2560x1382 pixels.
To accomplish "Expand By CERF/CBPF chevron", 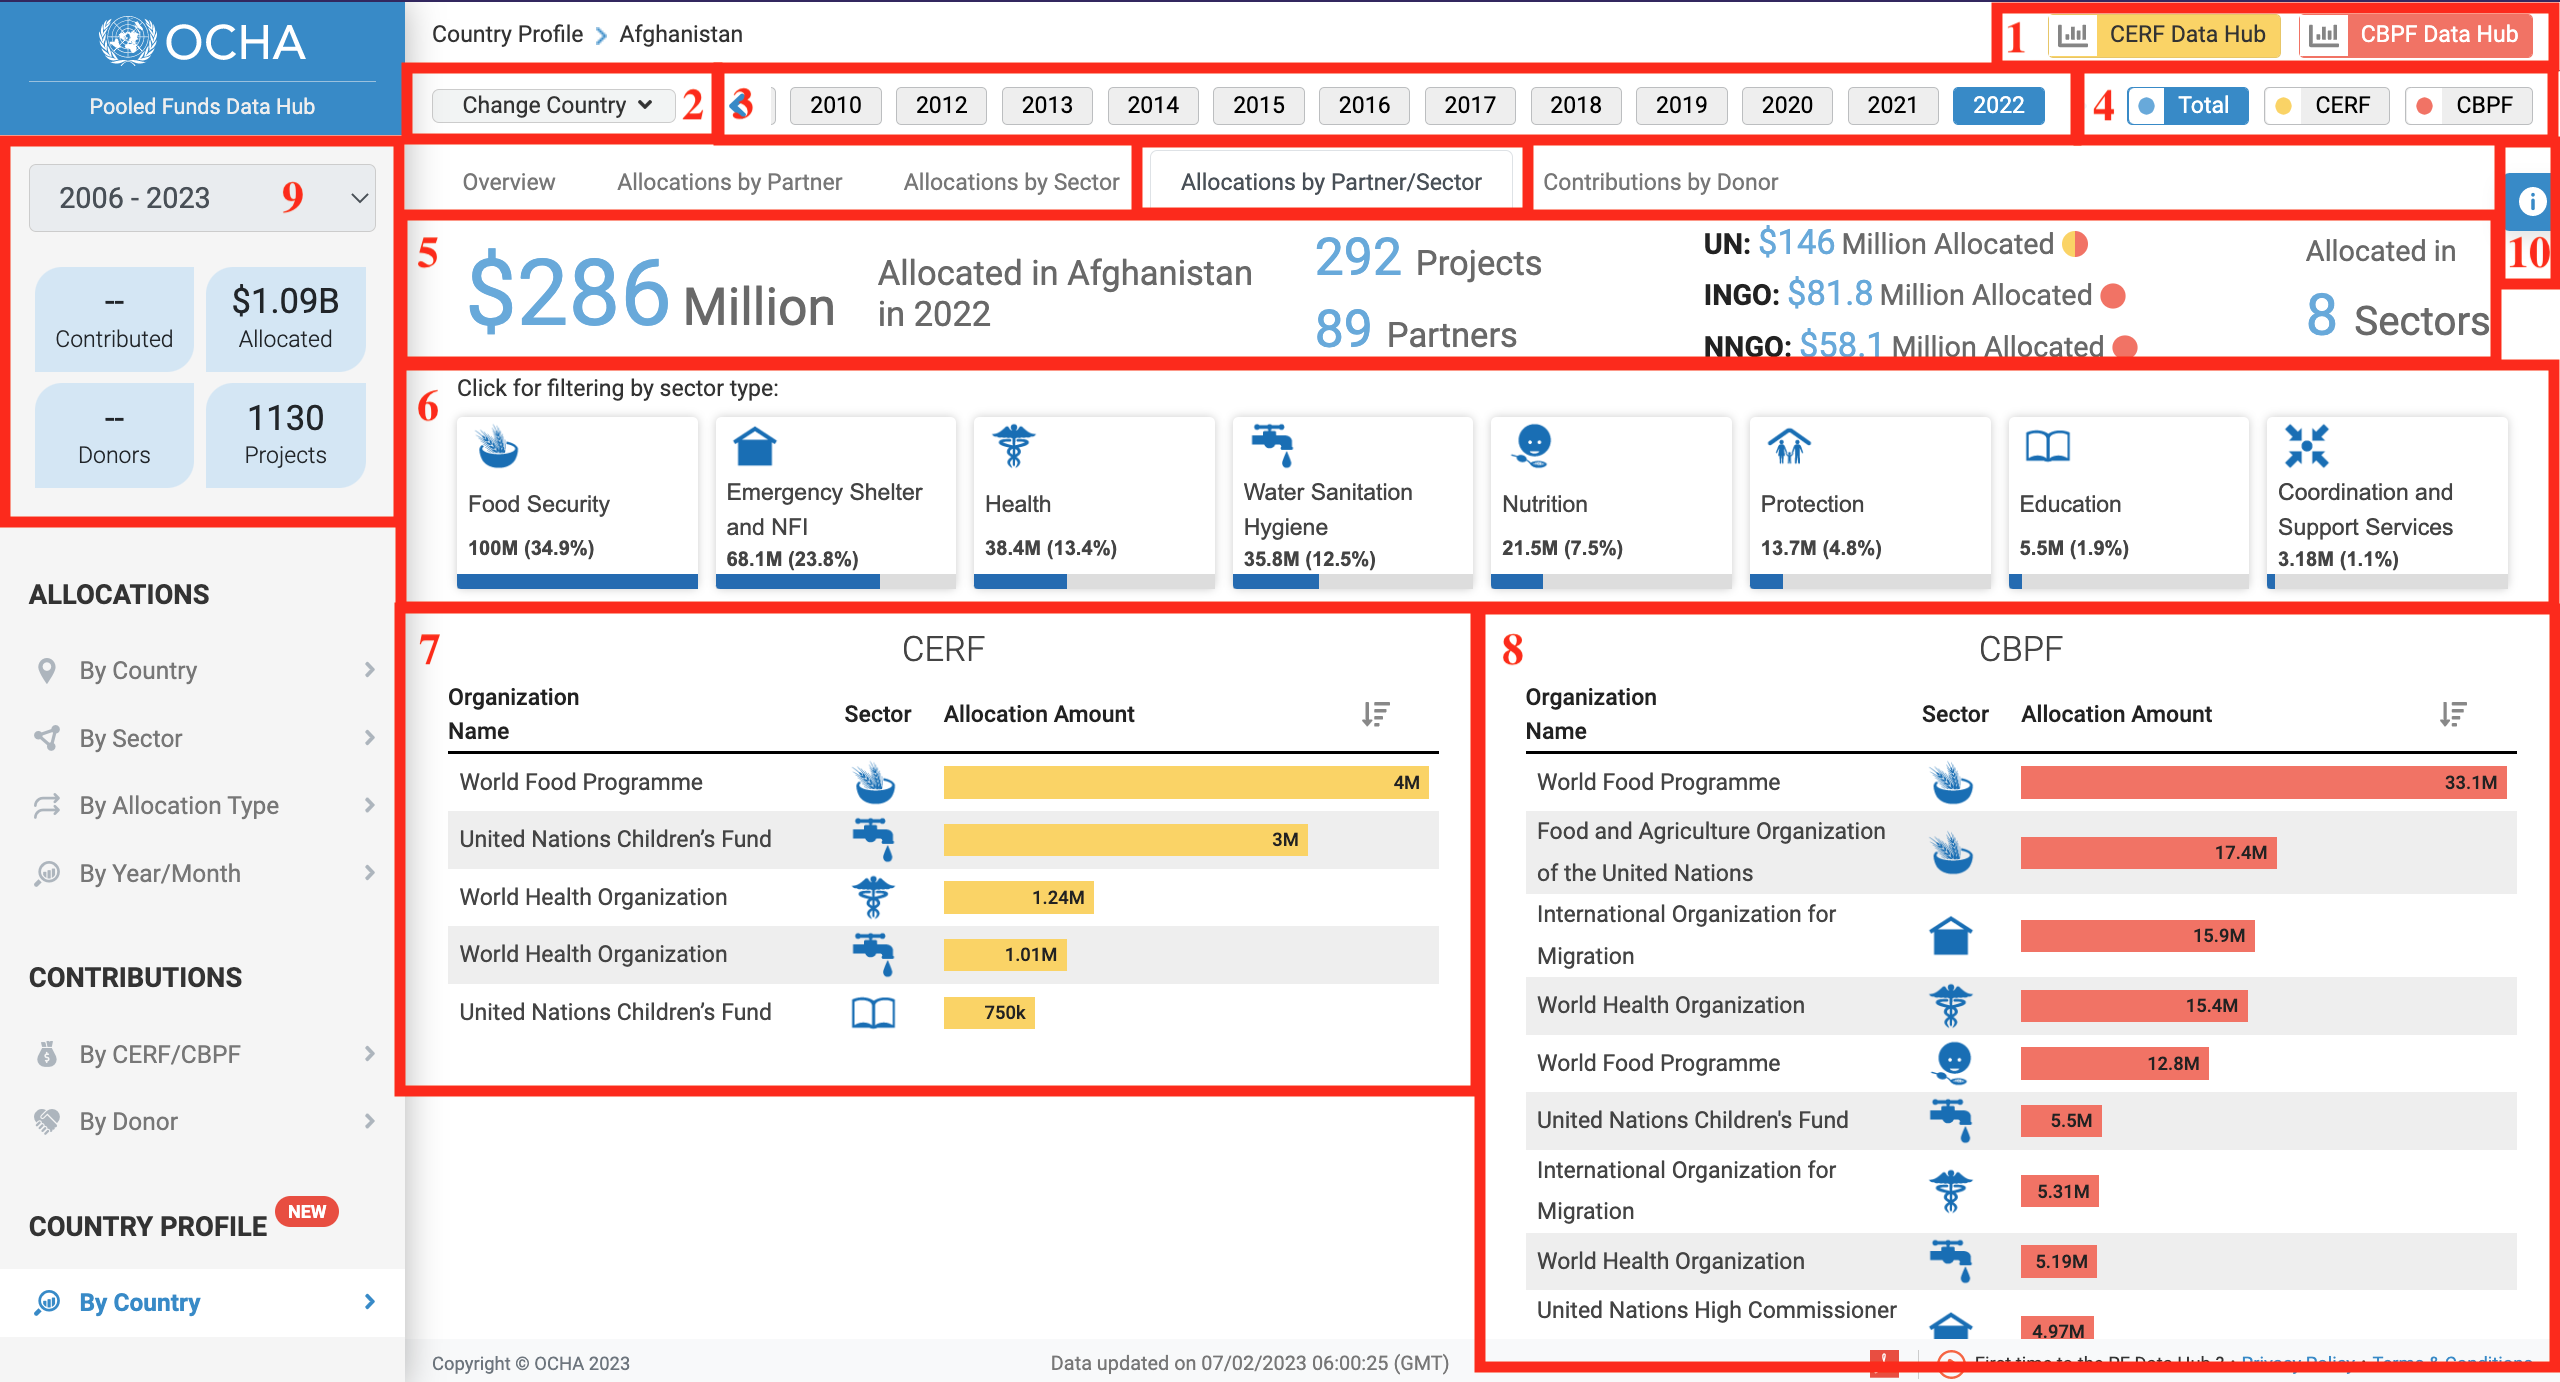I will coord(370,1054).
